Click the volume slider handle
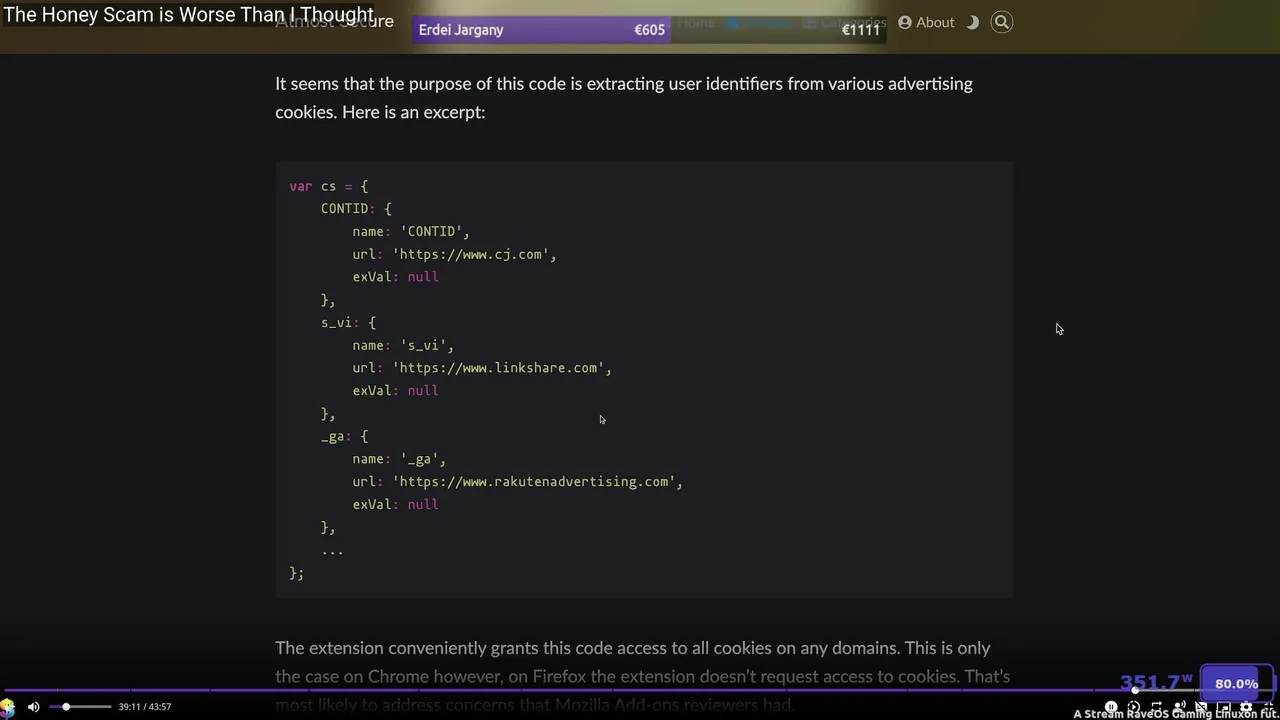 [x=66, y=707]
